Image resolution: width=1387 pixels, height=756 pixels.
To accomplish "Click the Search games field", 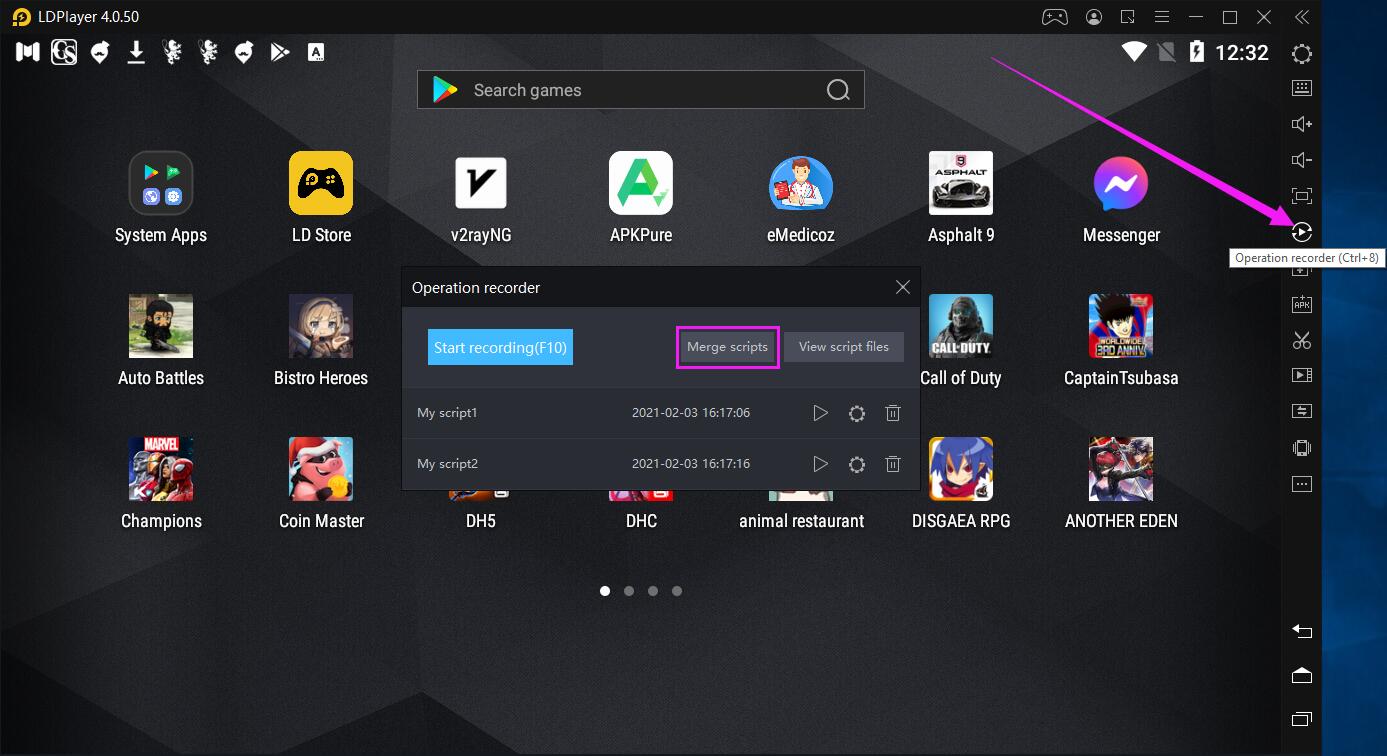I will 641,90.
